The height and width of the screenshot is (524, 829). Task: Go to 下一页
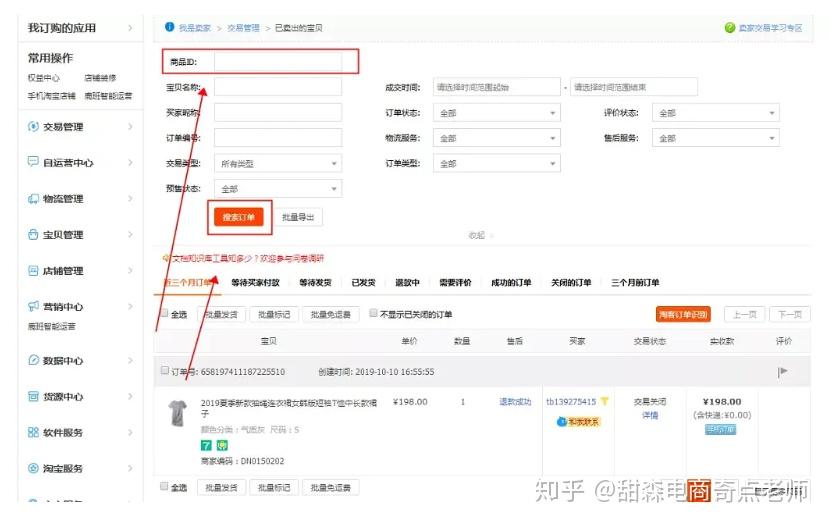tap(790, 314)
